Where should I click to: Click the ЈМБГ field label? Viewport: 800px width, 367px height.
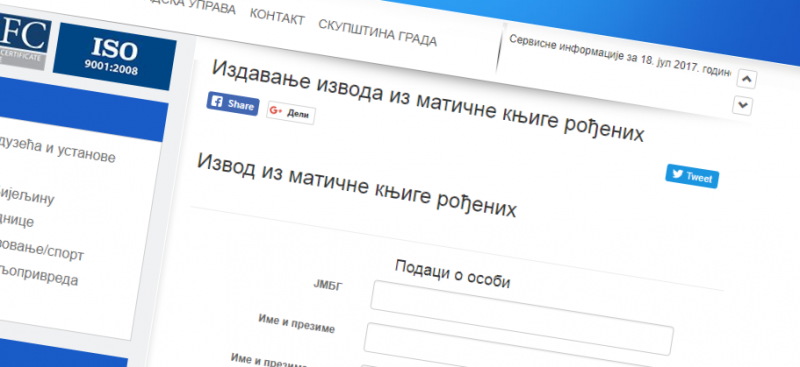(328, 285)
